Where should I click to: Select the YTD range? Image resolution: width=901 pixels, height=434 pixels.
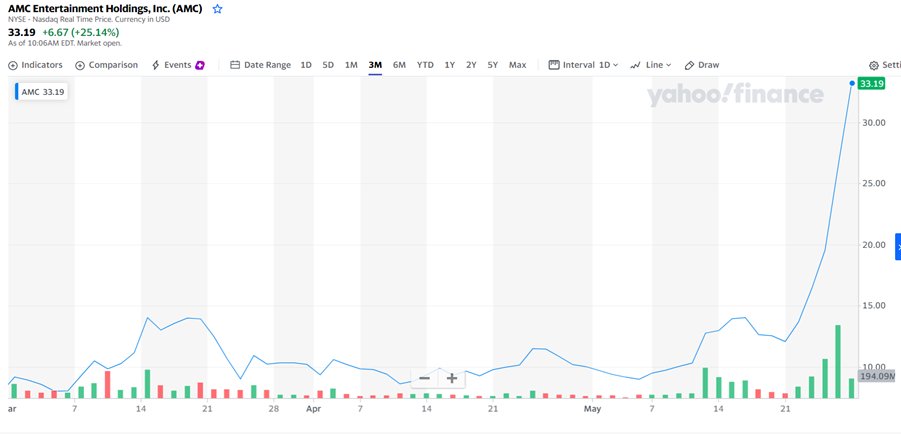click(x=425, y=65)
